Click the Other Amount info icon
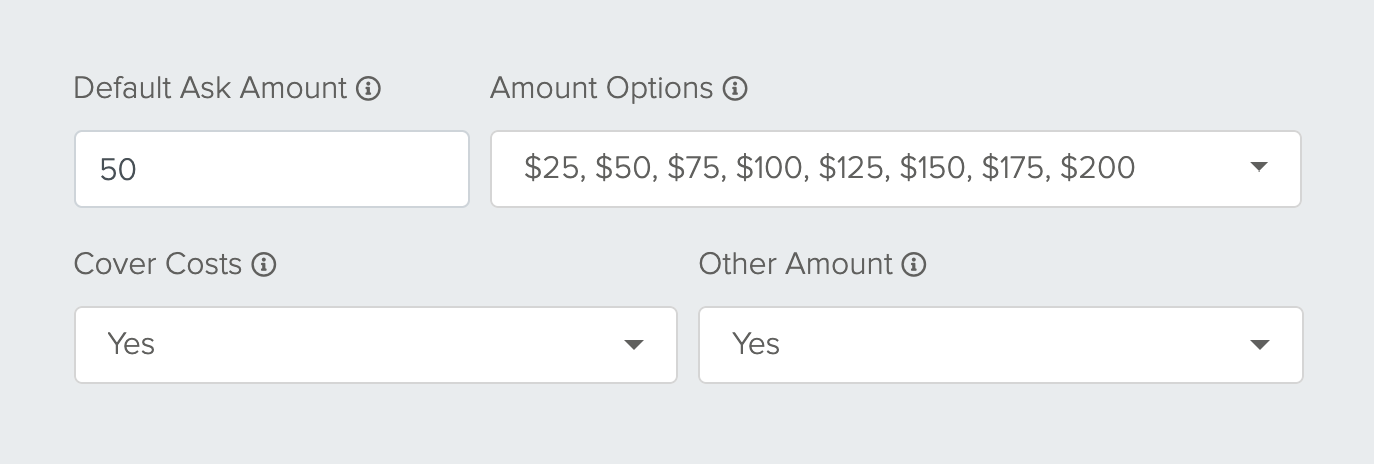The width and height of the screenshot is (1374, 464). pyautogui.click(x=914, y=265)
